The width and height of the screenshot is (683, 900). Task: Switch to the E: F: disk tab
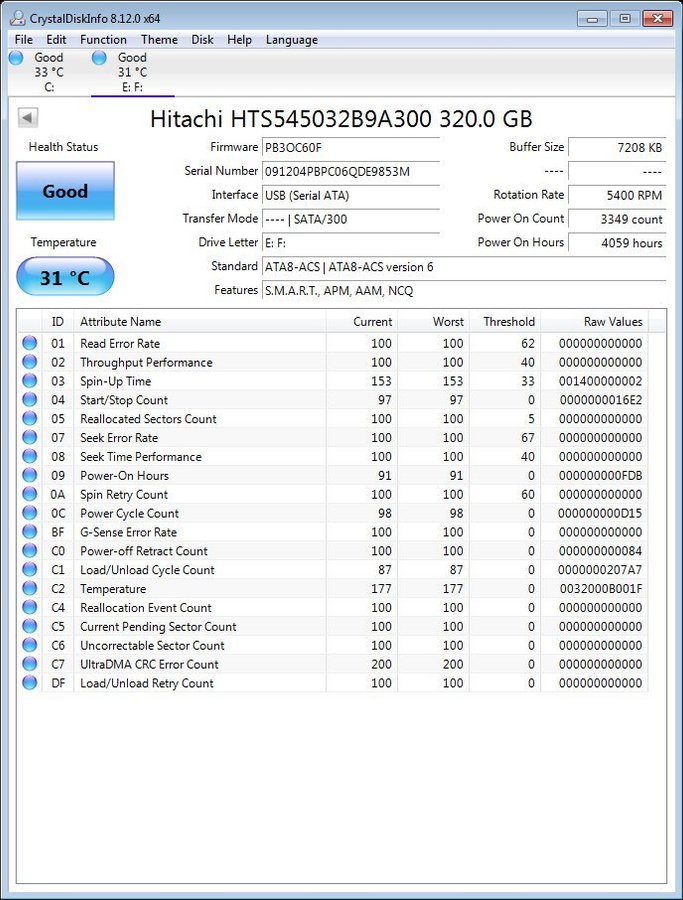(x=133, y=72)
